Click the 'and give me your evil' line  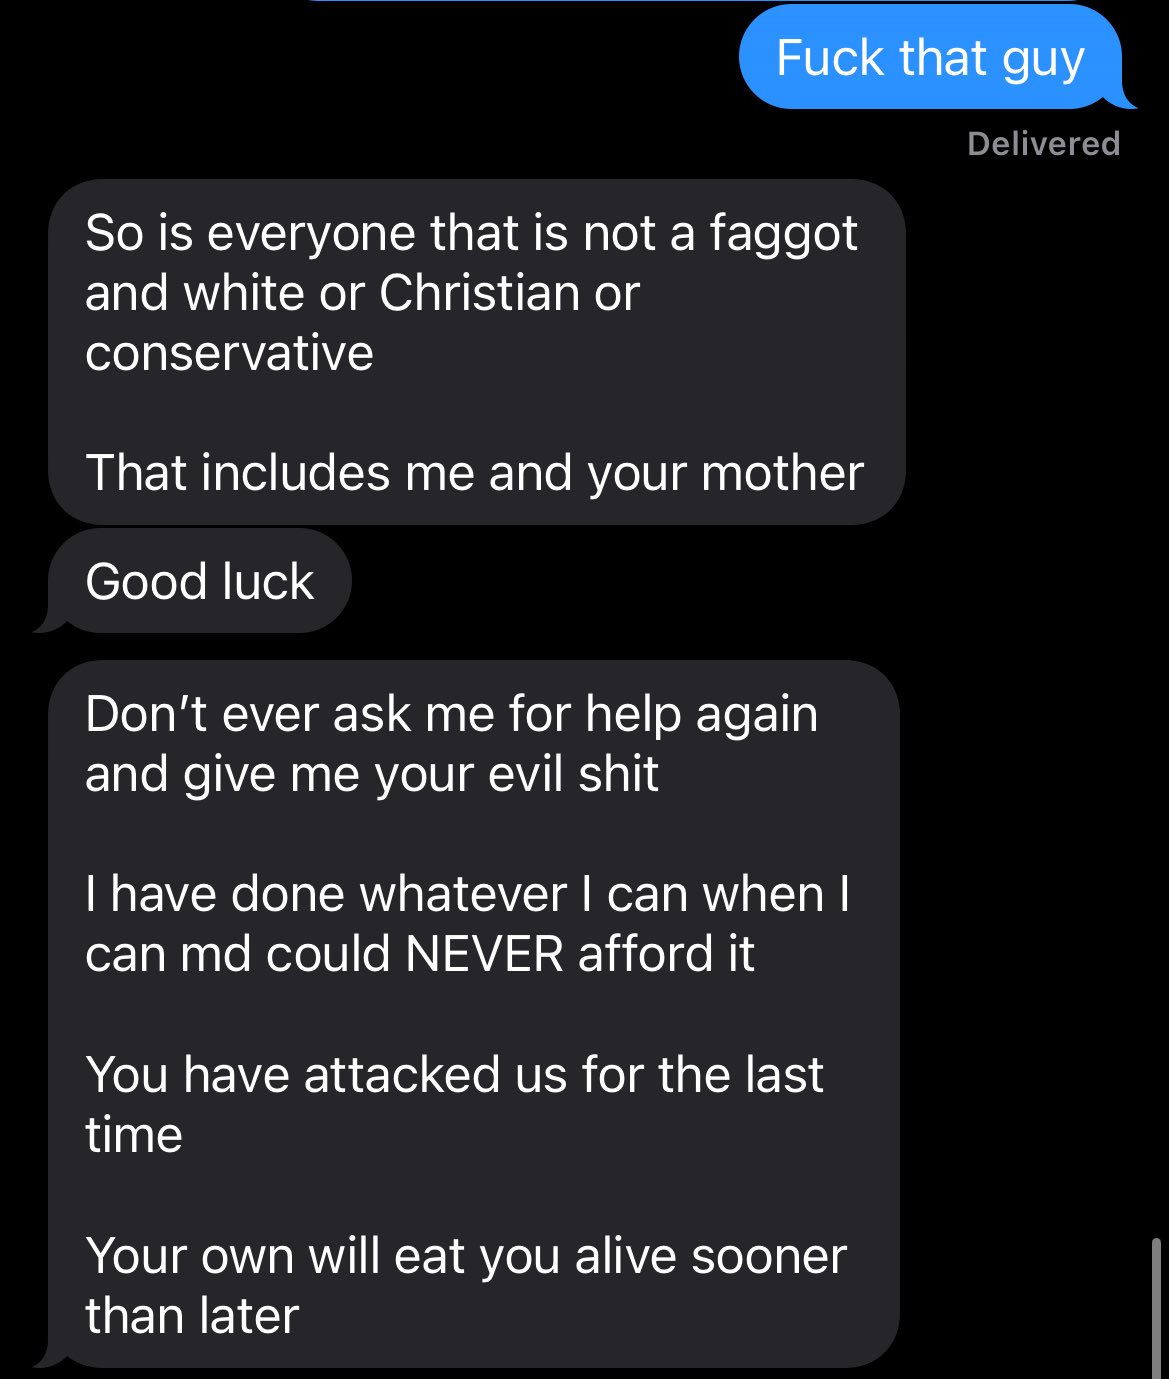pos(371,775)
